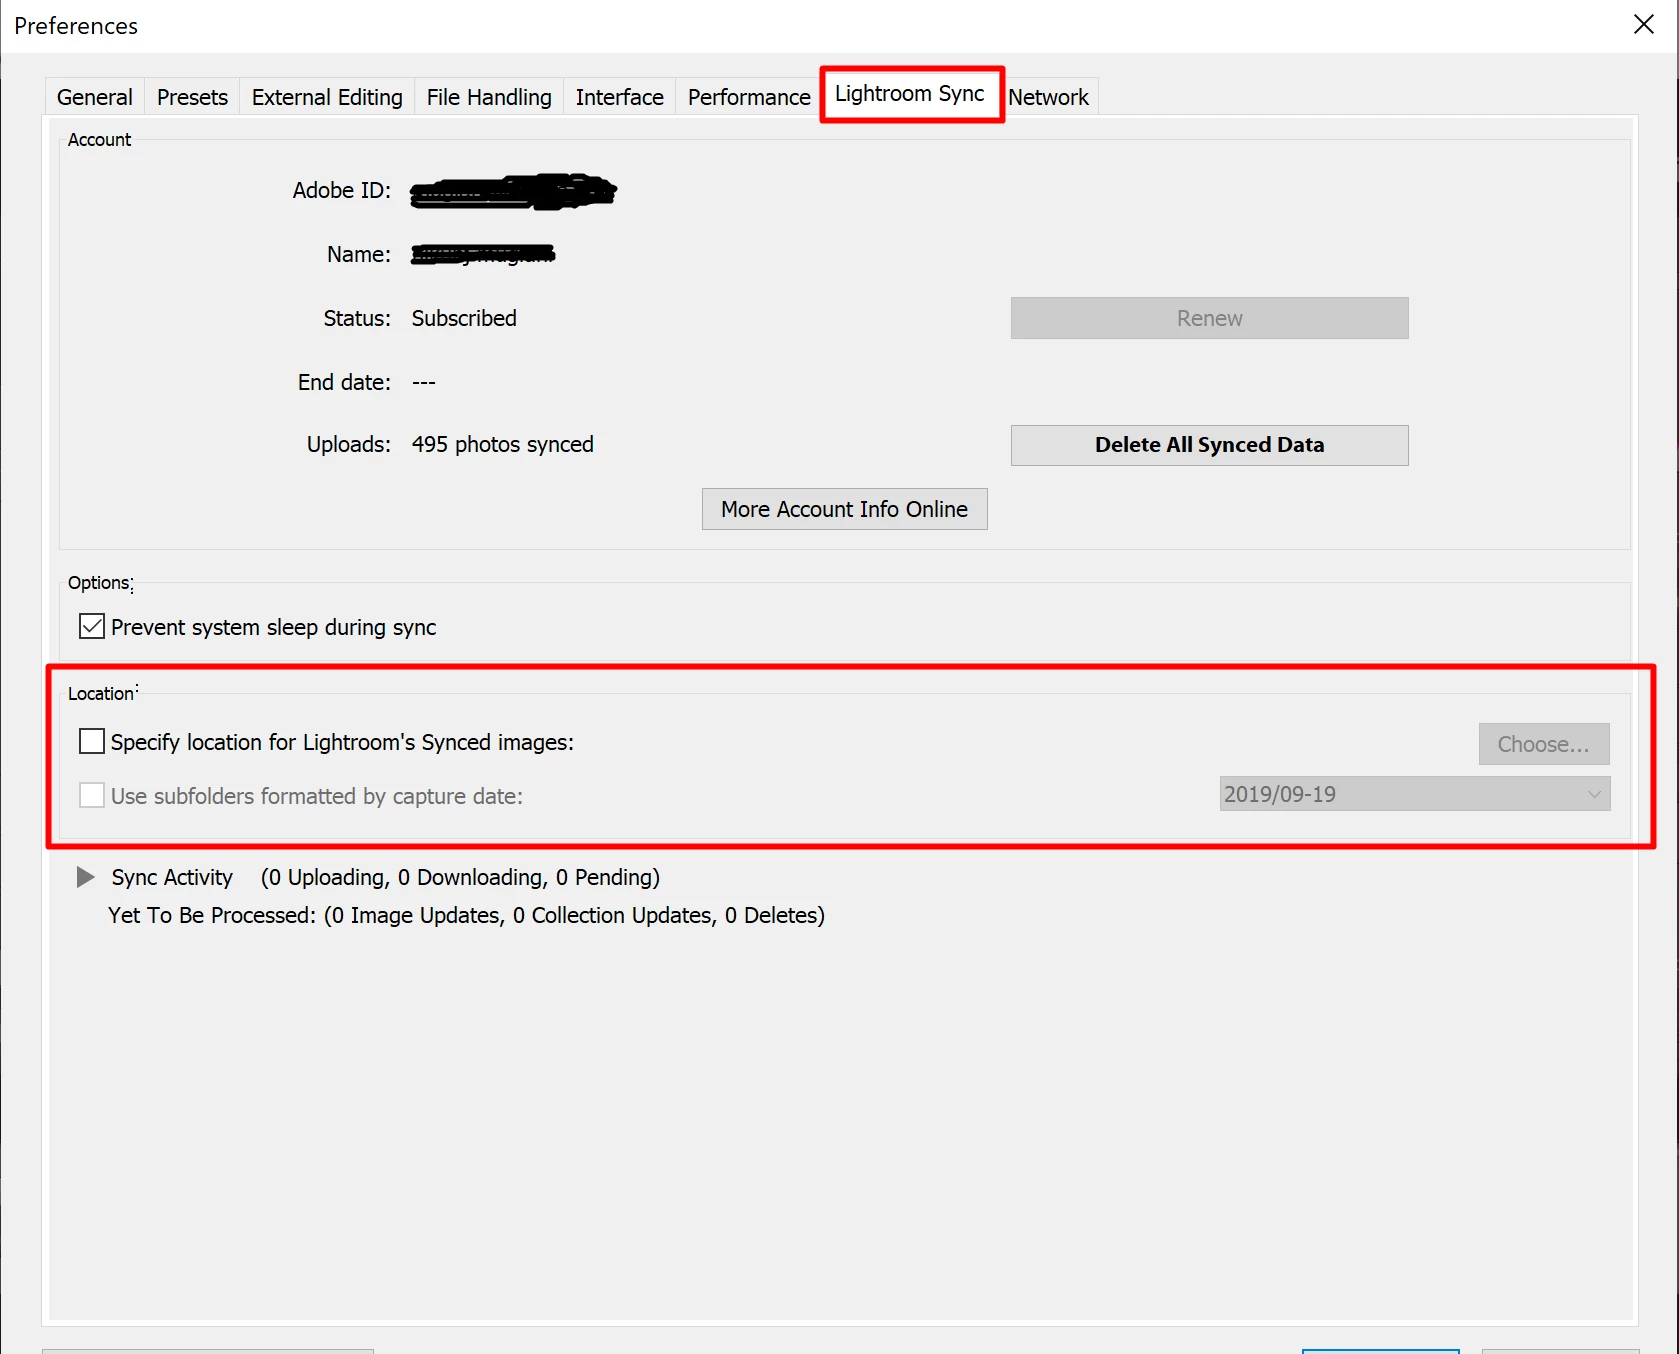The height and width of the screenshot is (1354, 1679).
Task: Click the Uploads label
Action: pyautogui.click(x=349, y=444)
